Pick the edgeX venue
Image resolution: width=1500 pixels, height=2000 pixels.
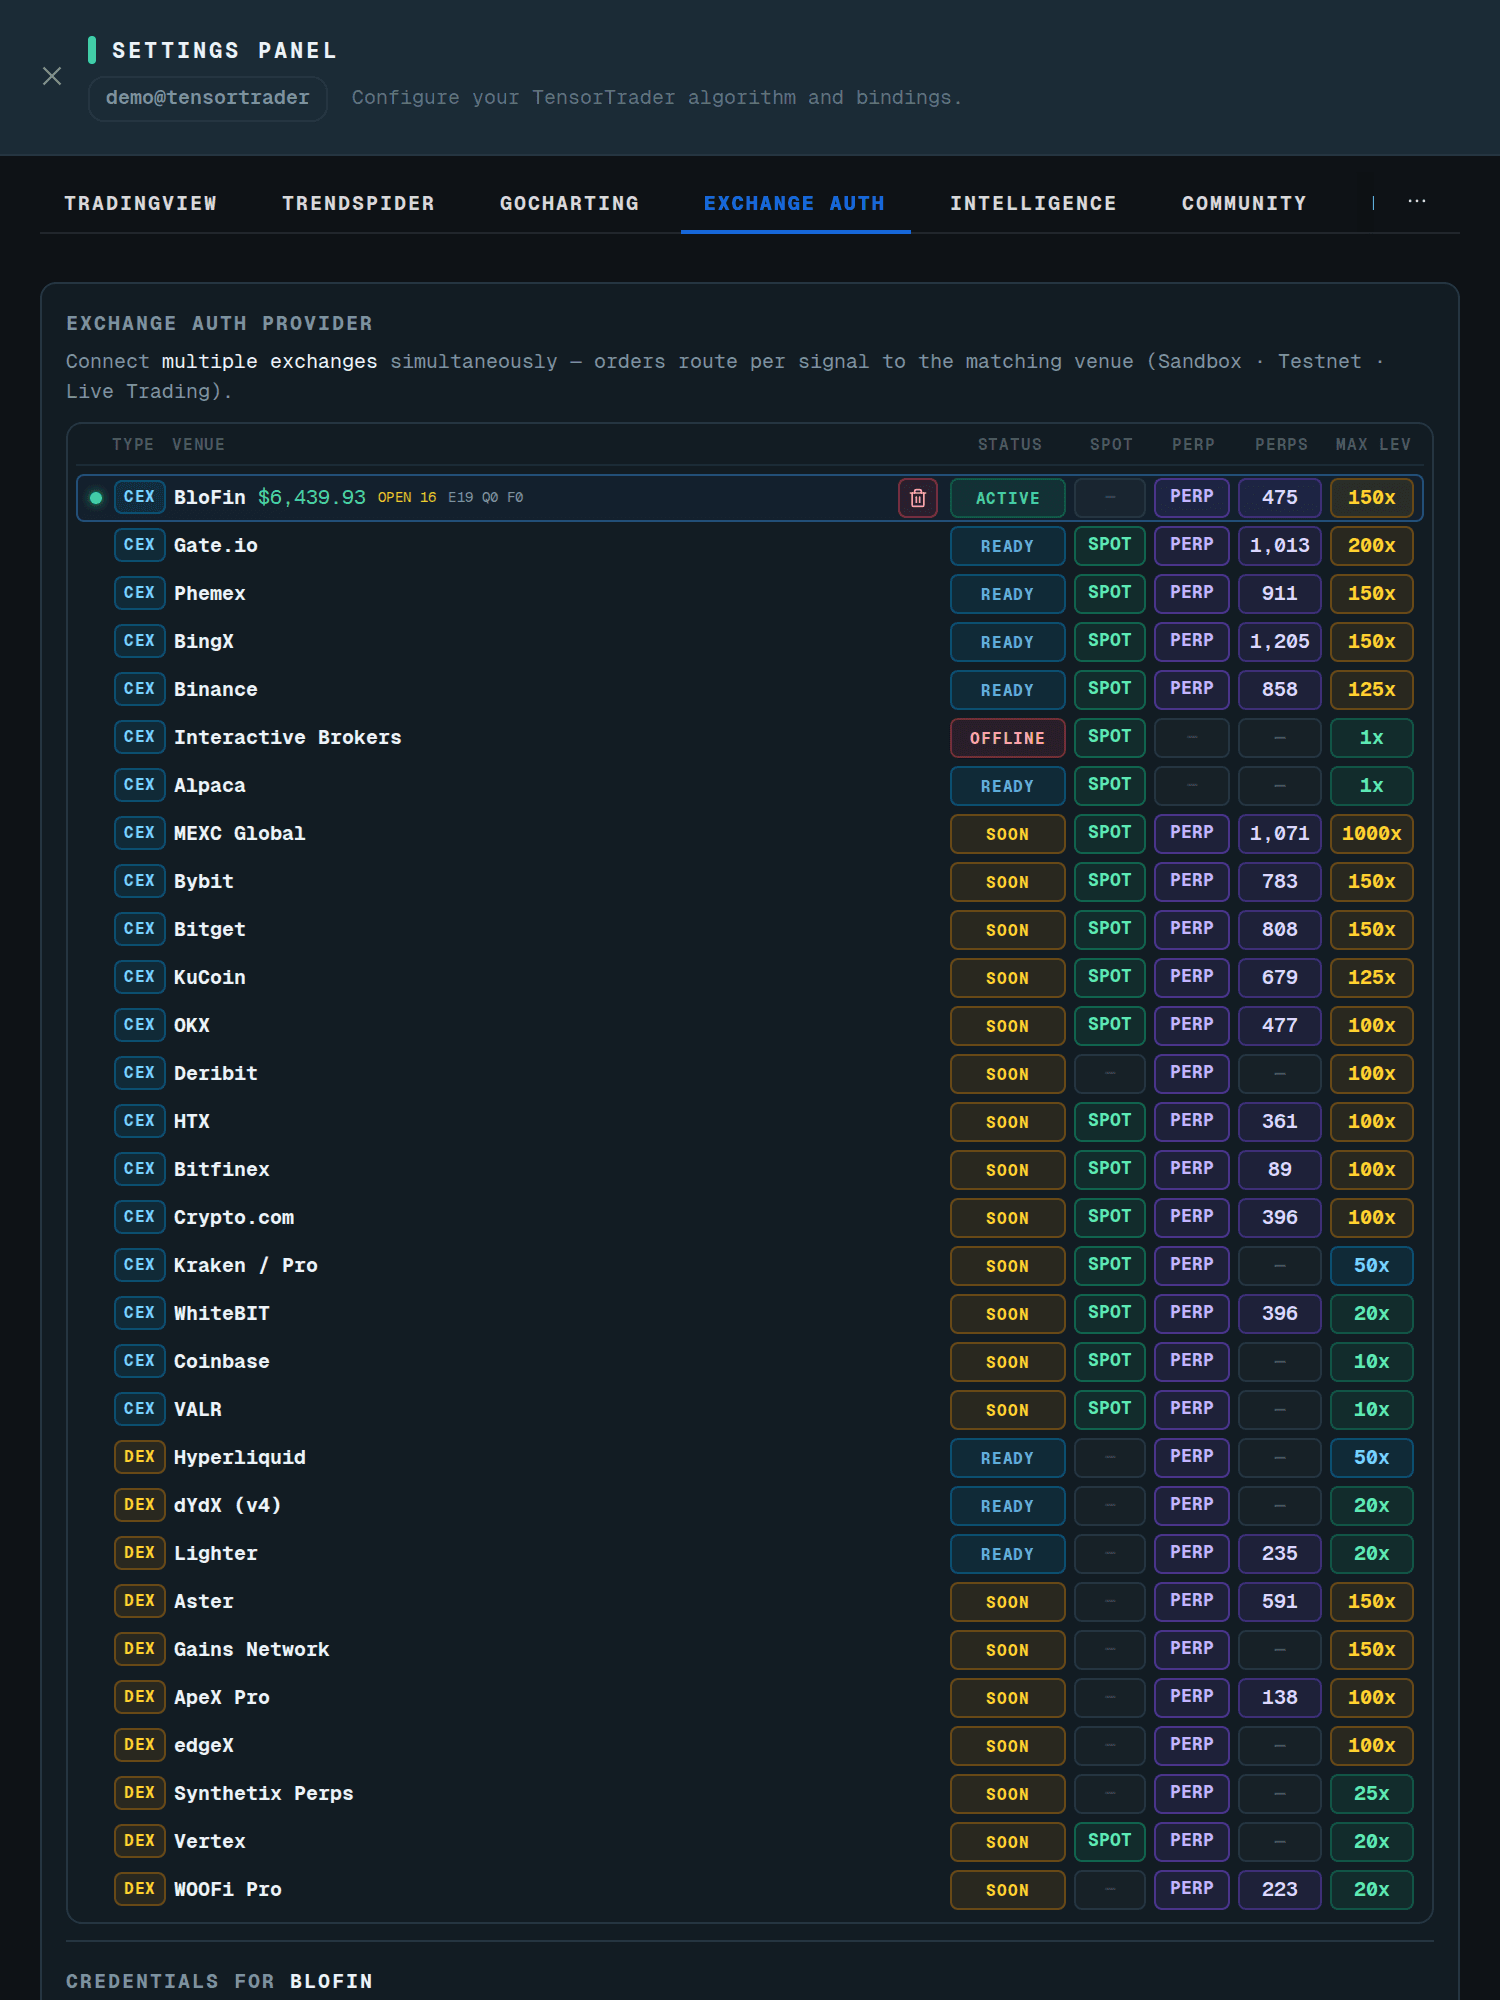749,1746
